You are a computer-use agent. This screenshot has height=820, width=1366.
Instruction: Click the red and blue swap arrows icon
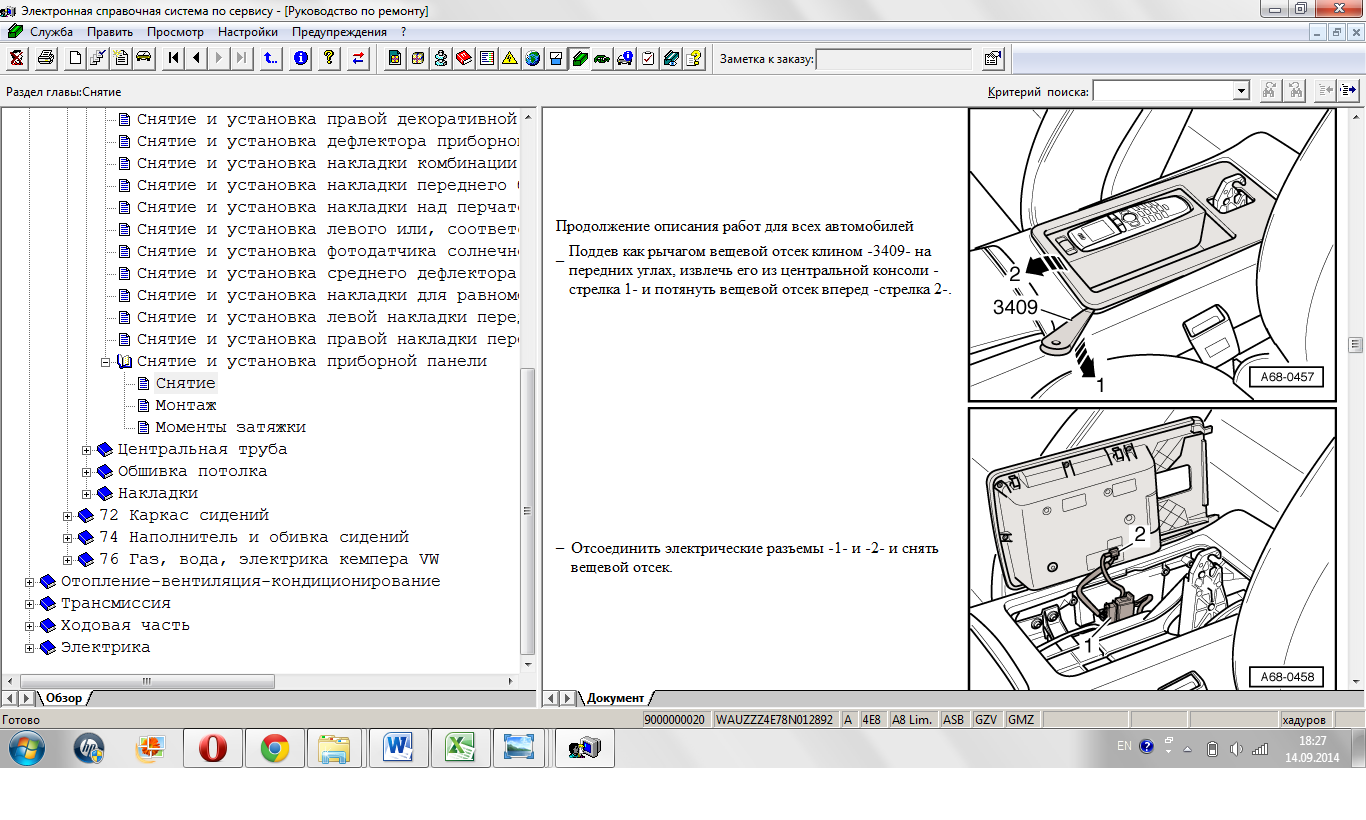pyautogui.click(x=357, y=58)
